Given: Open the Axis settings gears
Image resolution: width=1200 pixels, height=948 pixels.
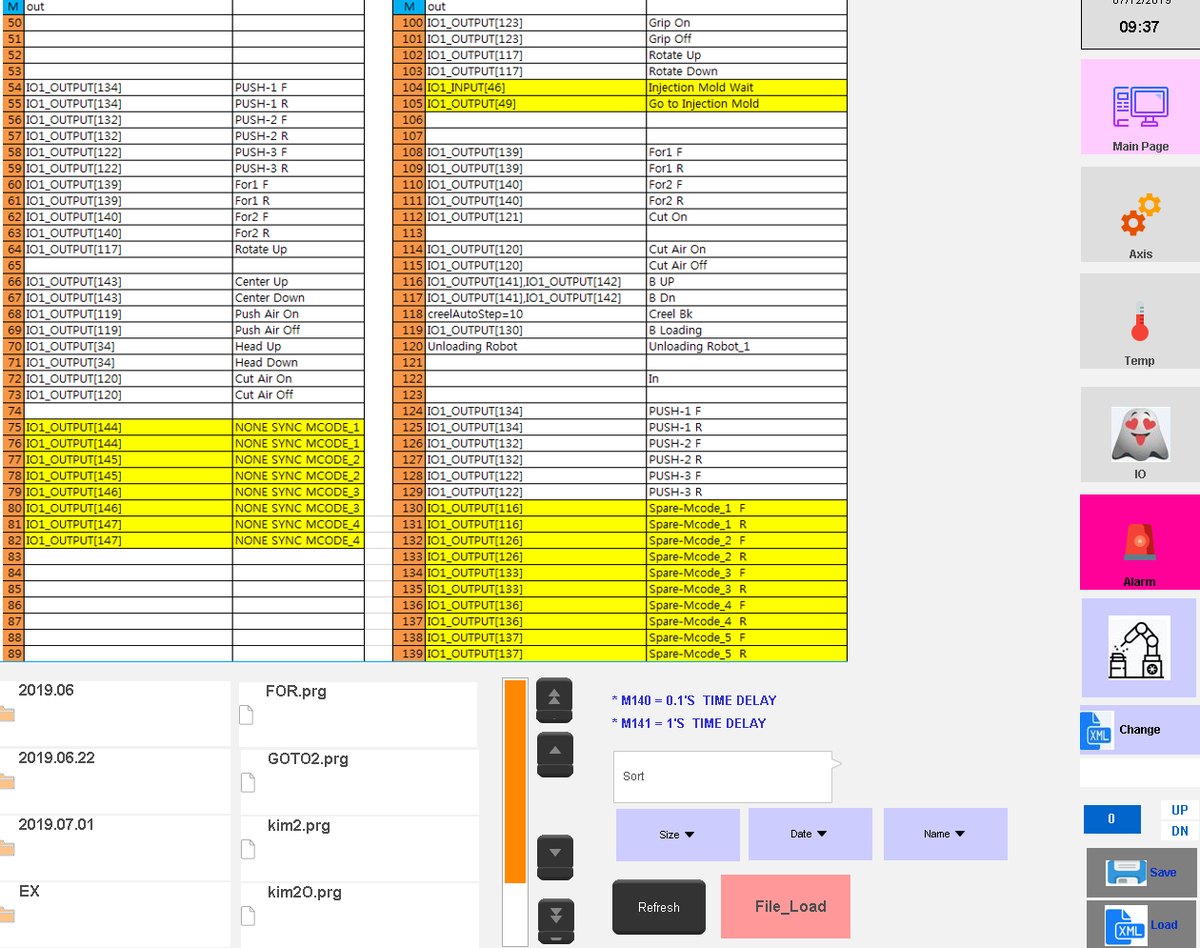Looking at the screenshot, I should pos(1140,214).
